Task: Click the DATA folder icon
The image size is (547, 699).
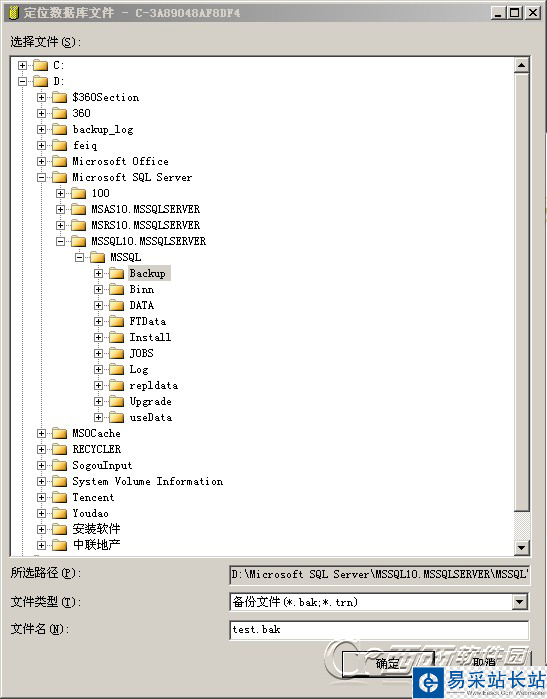Action: (116, 305)
